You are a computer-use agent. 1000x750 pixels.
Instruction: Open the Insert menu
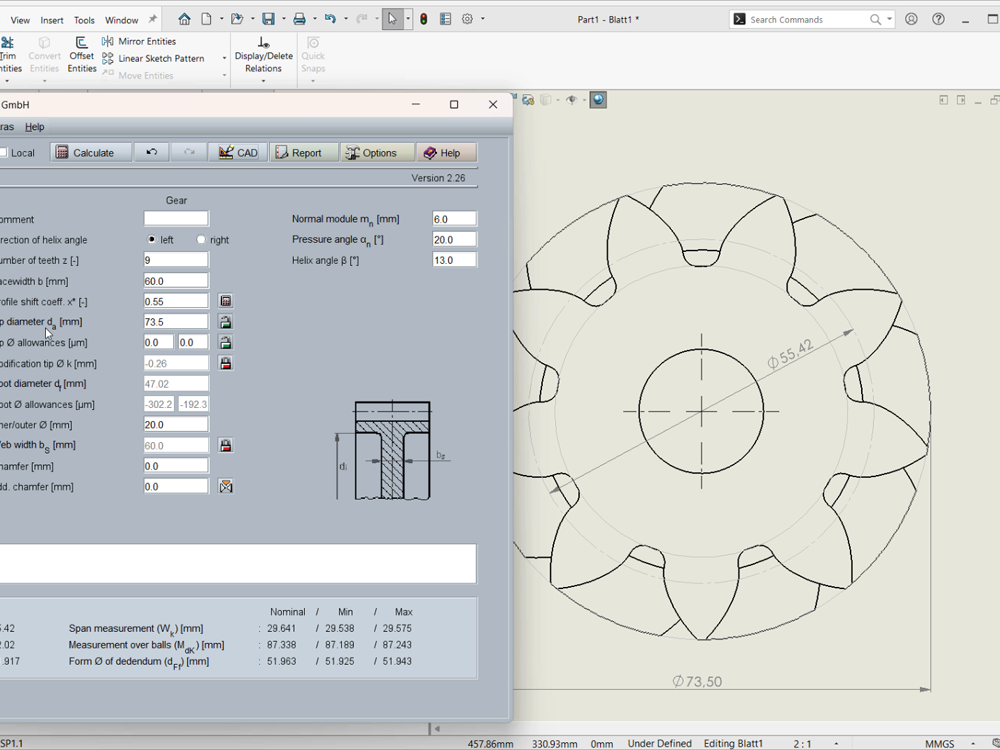coord(52,20)
